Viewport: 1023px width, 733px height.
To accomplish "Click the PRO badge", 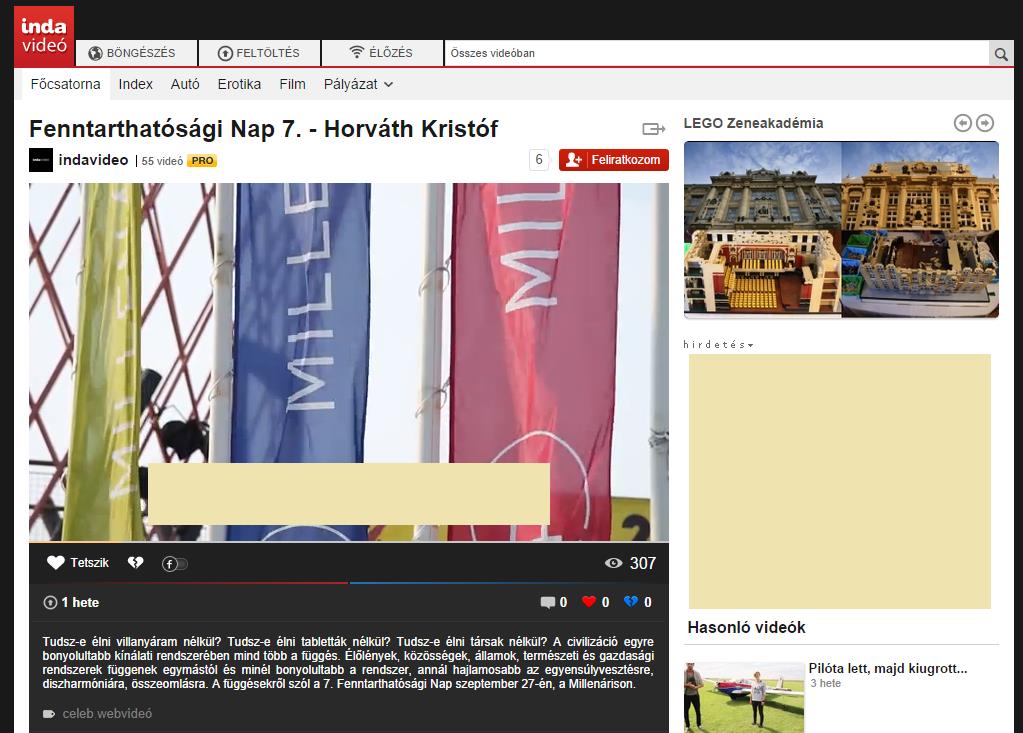I will coord(202,160).
